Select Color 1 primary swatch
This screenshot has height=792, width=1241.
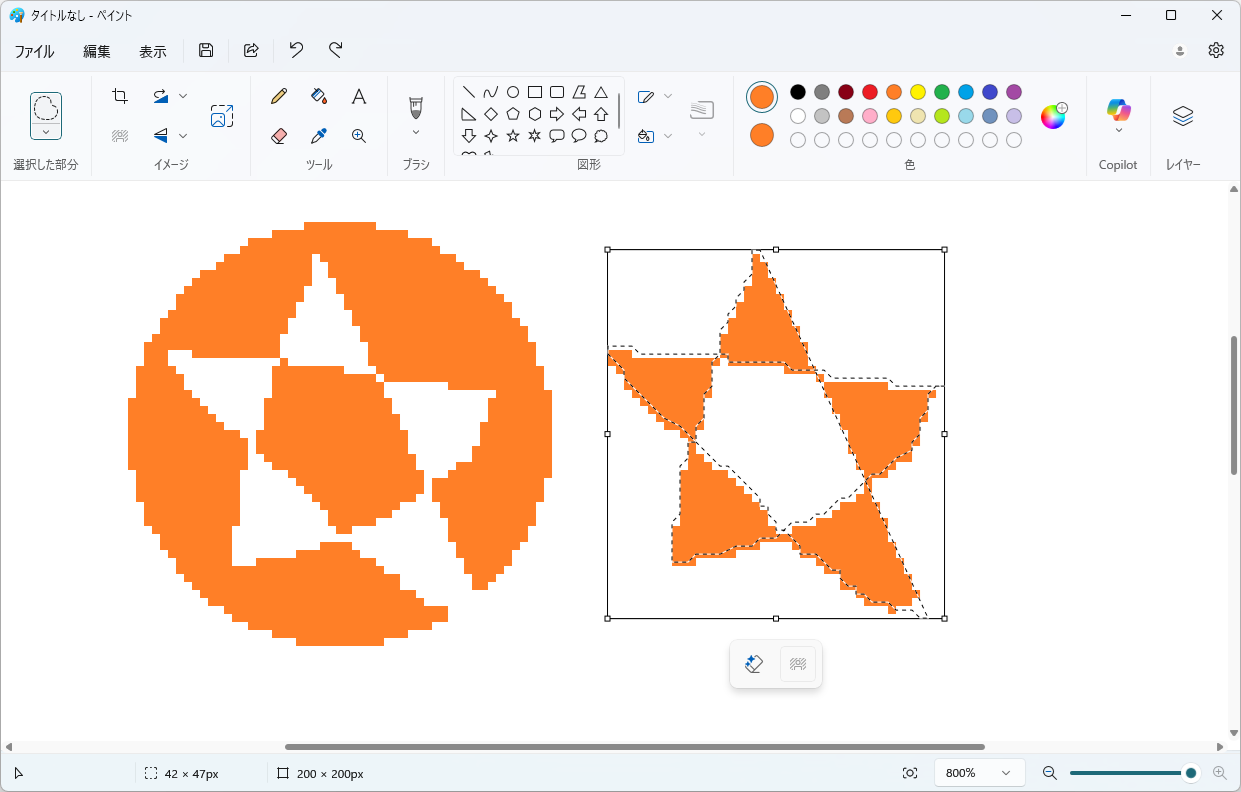pos(762,97)
